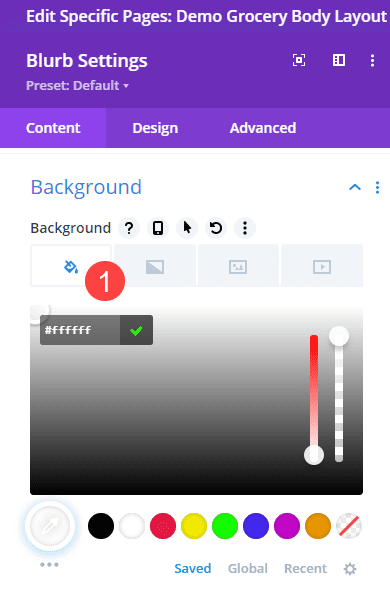Choose the purple color swatch
This screenshot has height=605, width=390.
coord(287,526)
